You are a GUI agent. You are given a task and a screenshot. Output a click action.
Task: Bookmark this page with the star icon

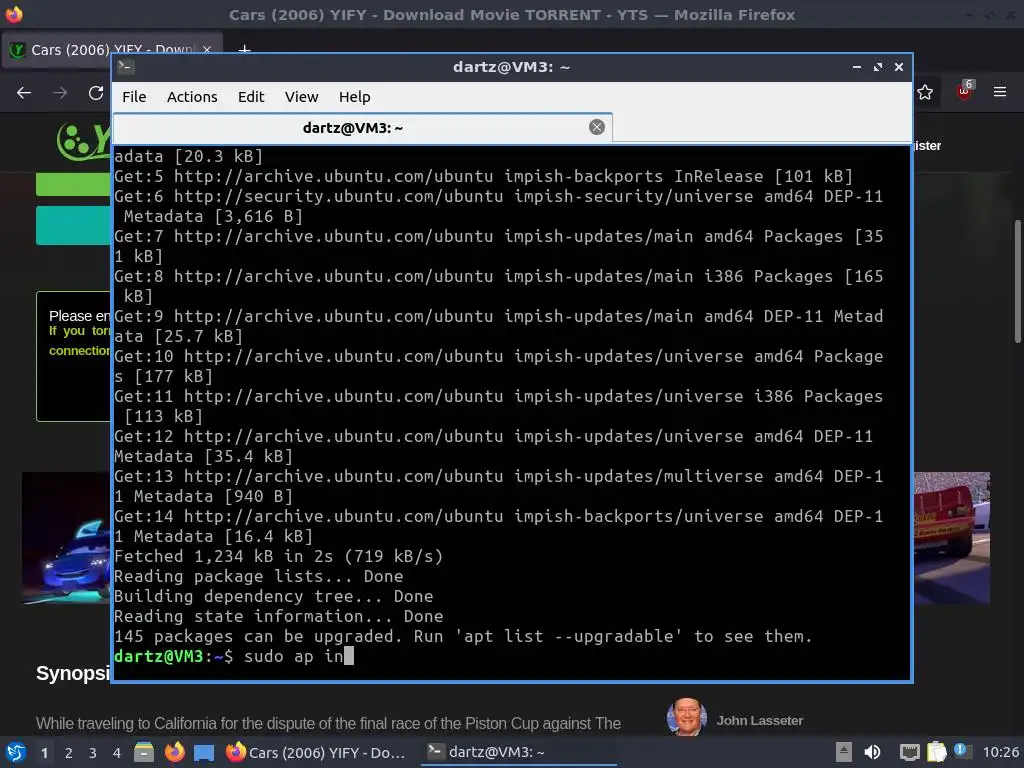coord(925,93)
